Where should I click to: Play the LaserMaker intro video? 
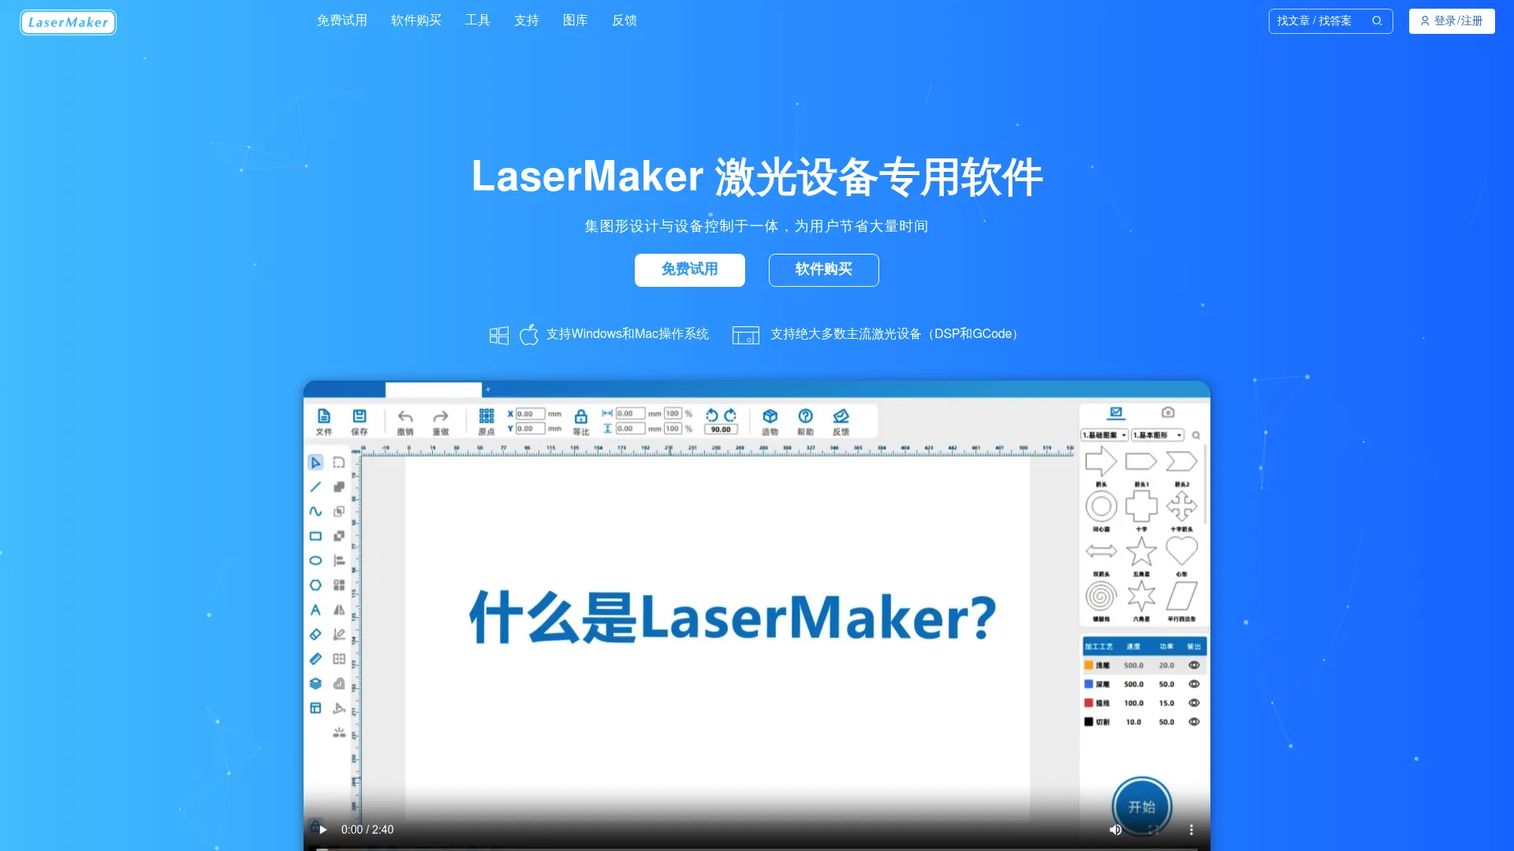click(x=323, y=829)
